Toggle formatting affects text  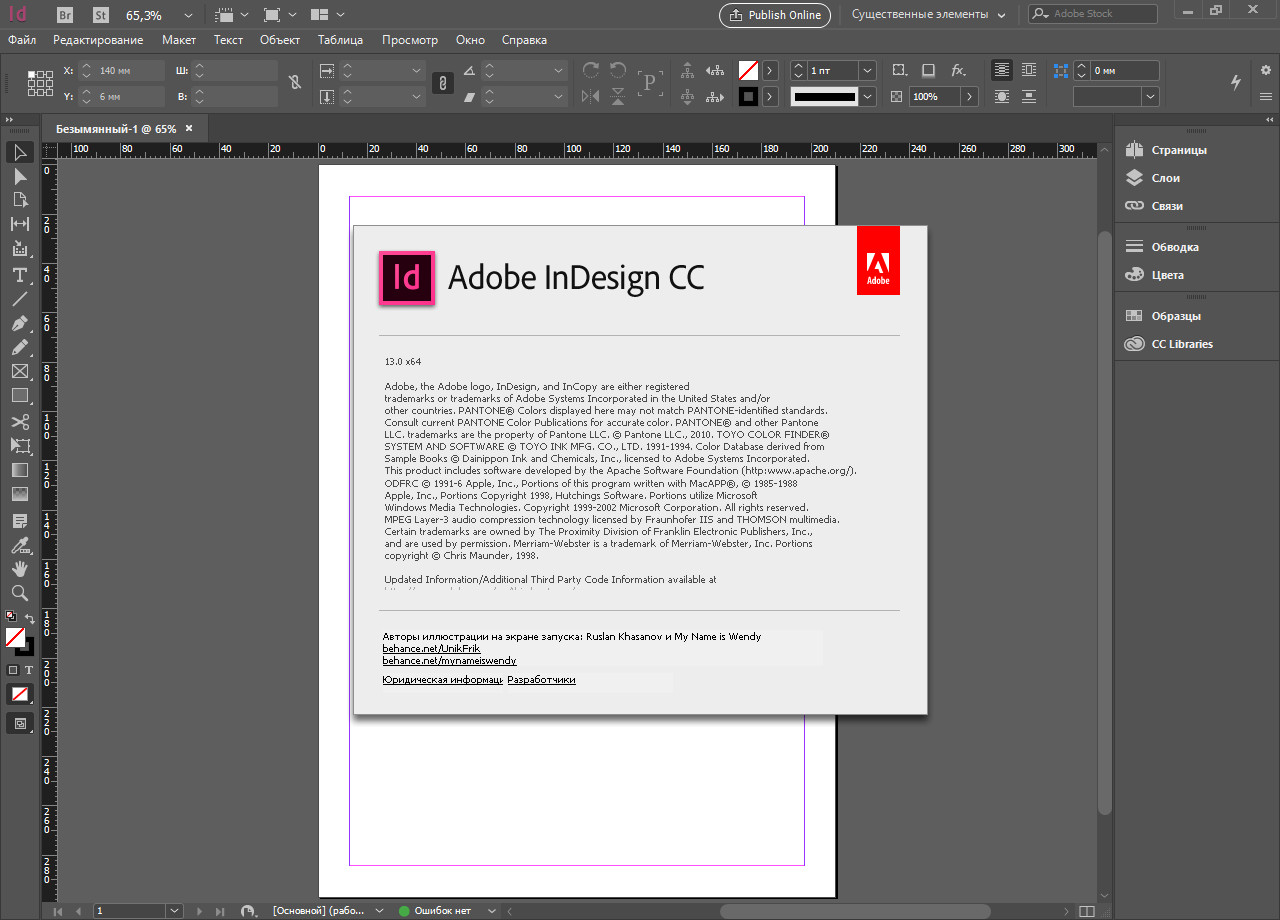(x=28, y=670)
